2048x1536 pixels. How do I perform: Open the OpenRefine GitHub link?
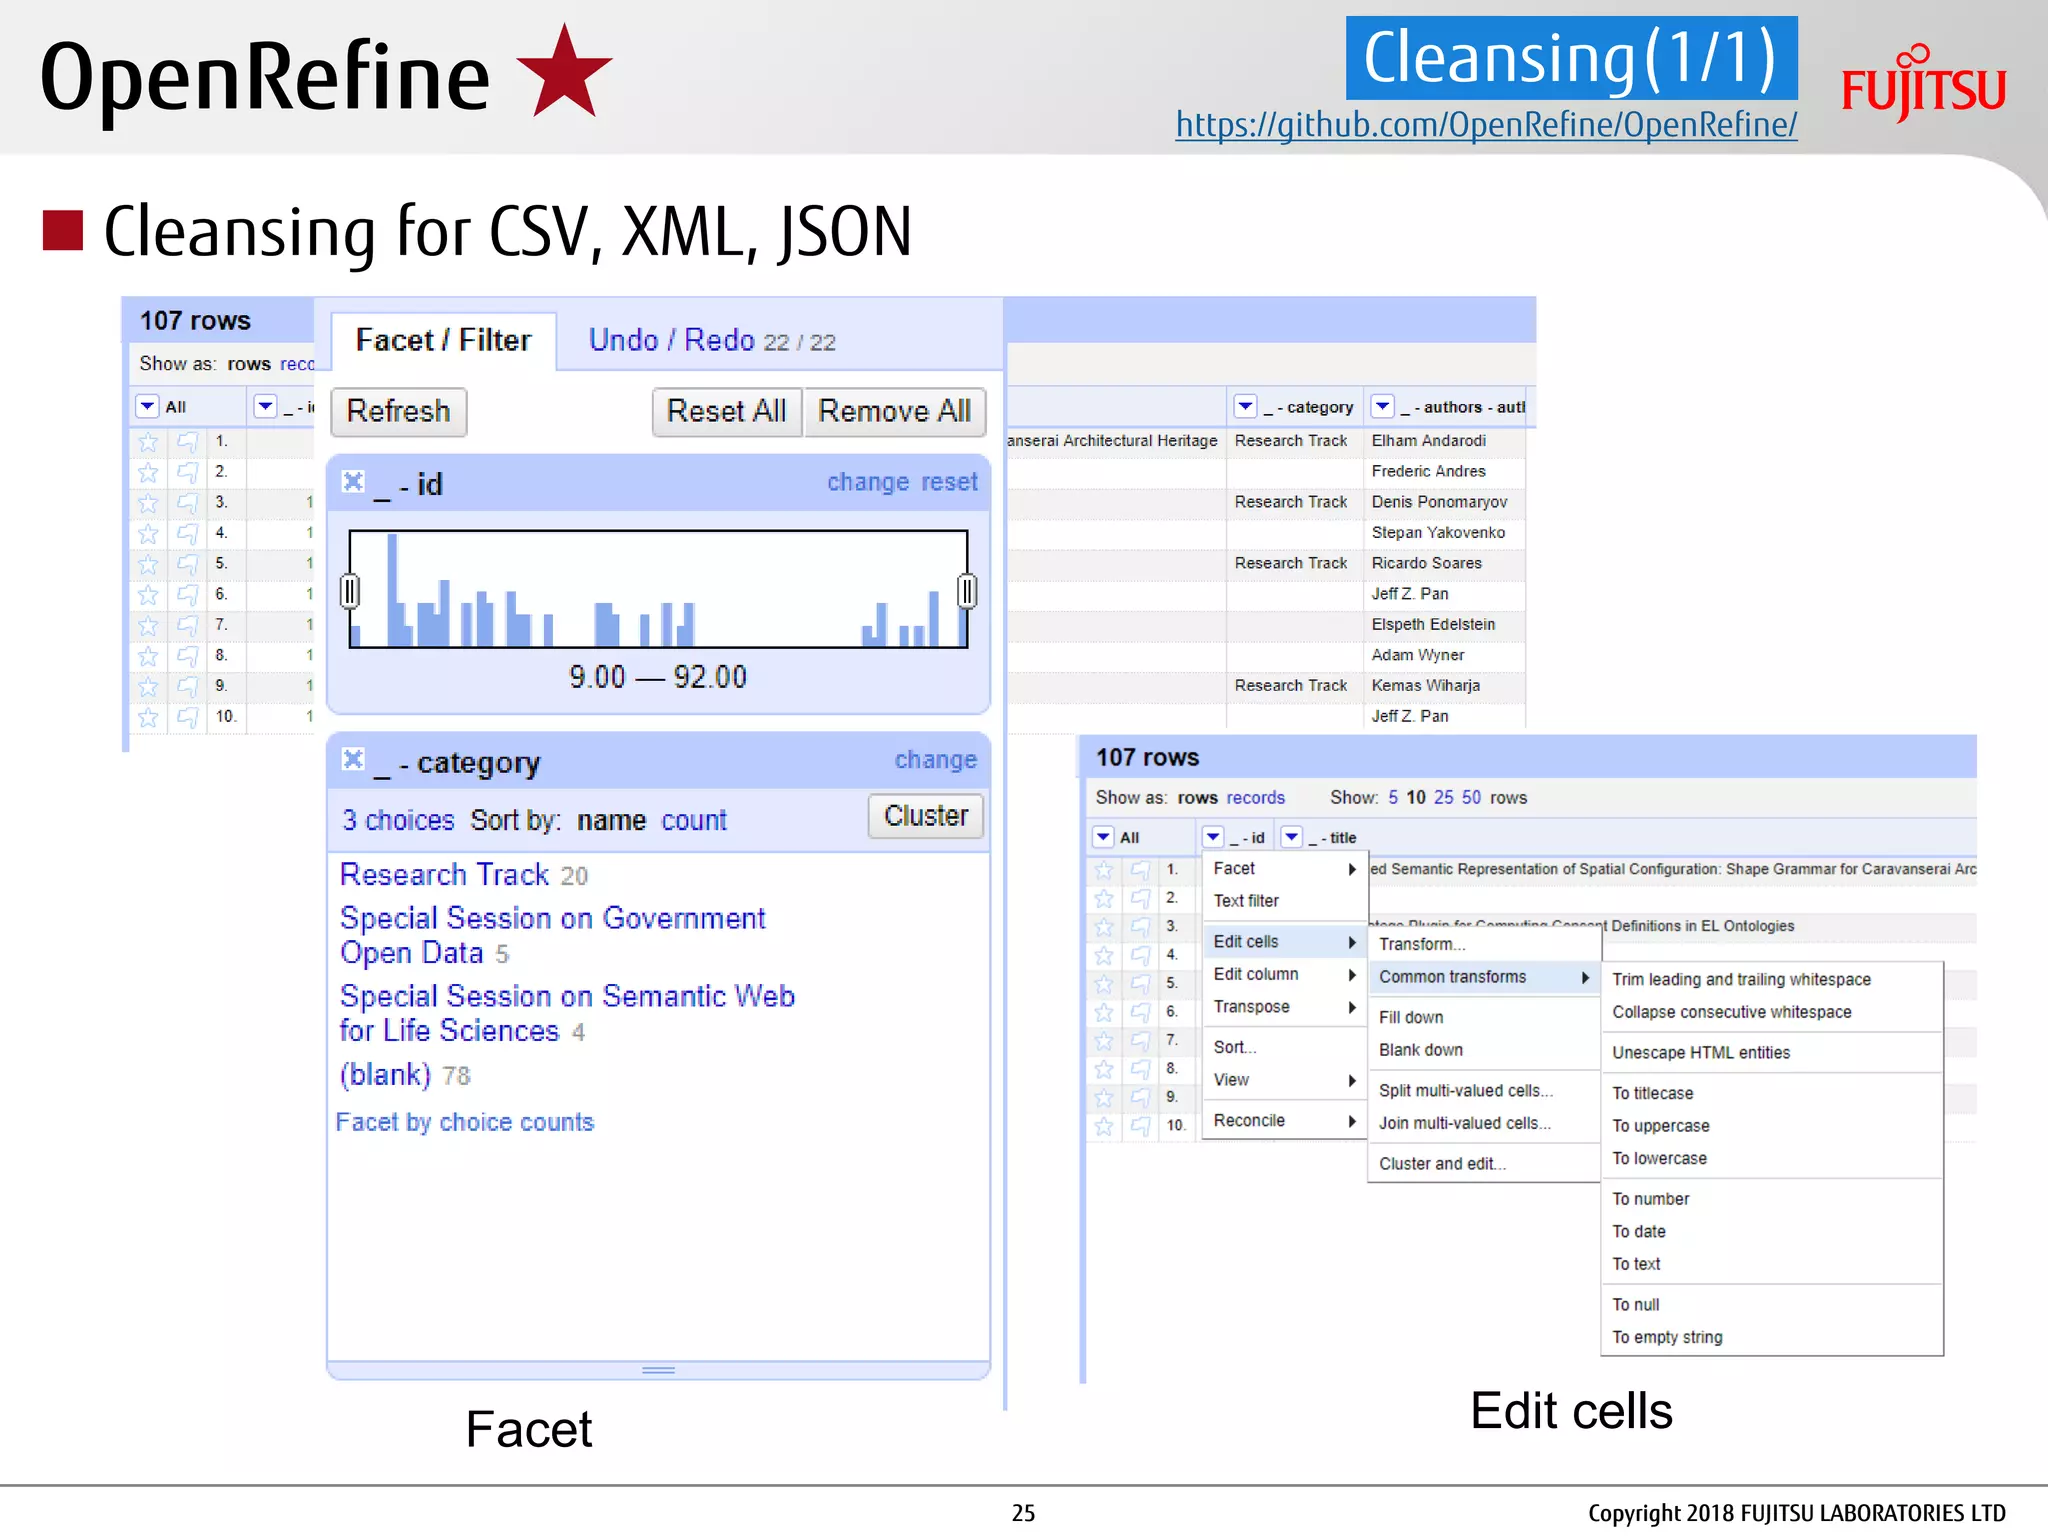pyautogui.click(x=1486, y=125)
